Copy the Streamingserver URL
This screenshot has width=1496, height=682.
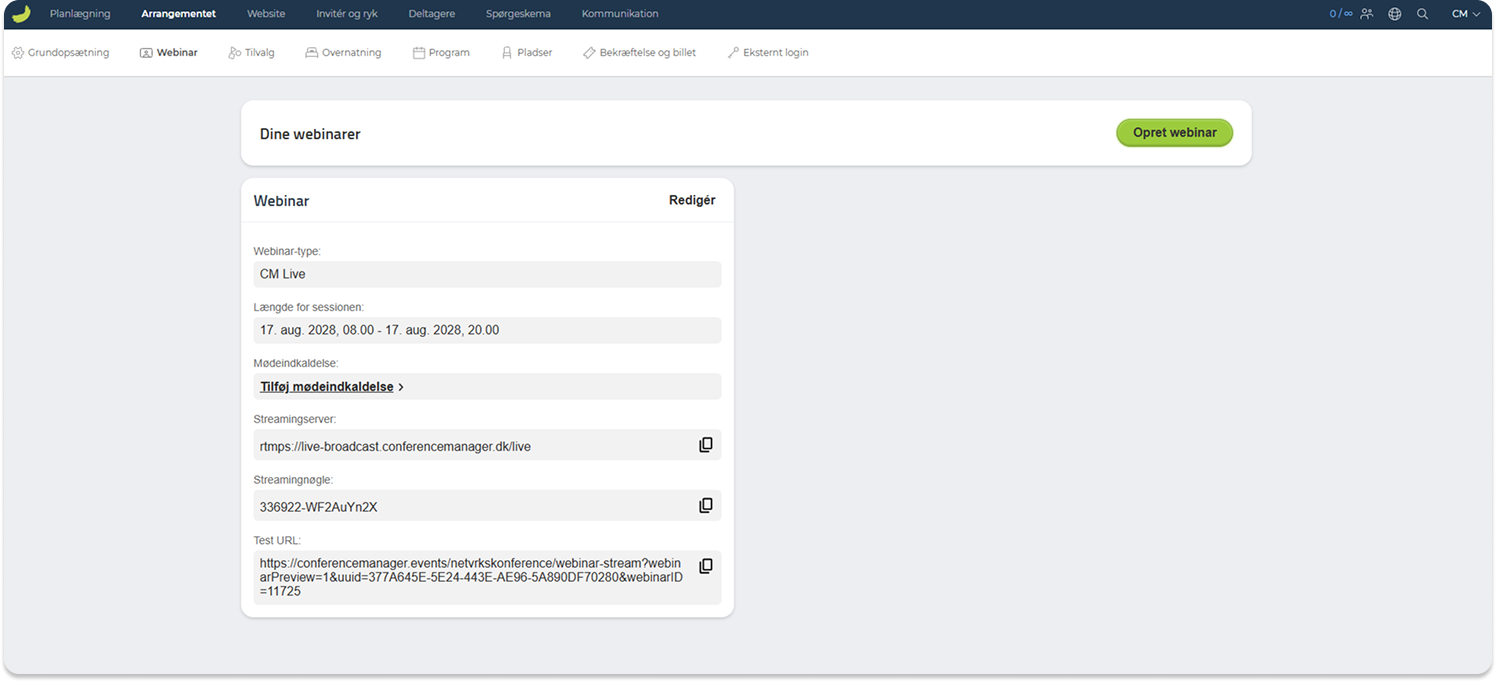[x=706, y=445]
